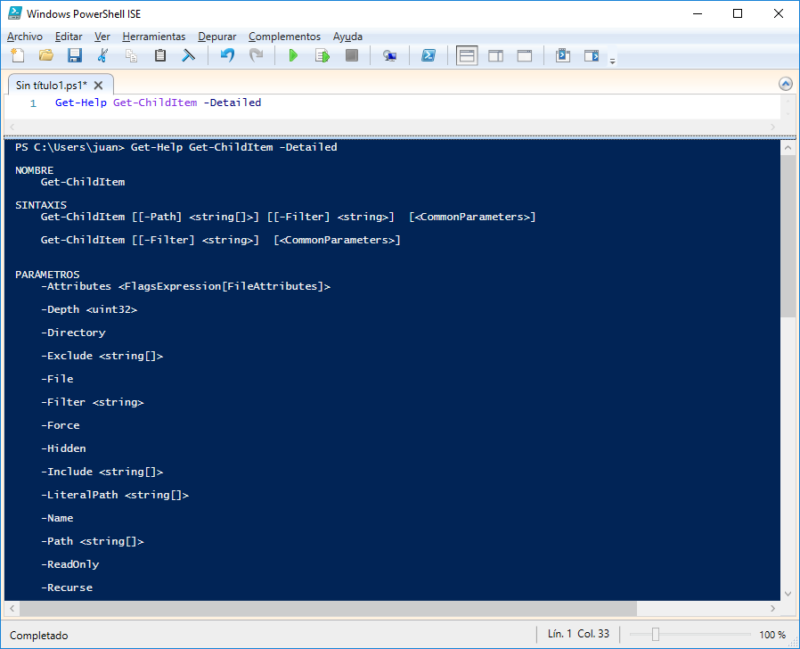Collapse the script pane with the chevron
The height and width of the screenshot is (649, 800).
pos(787,84)
